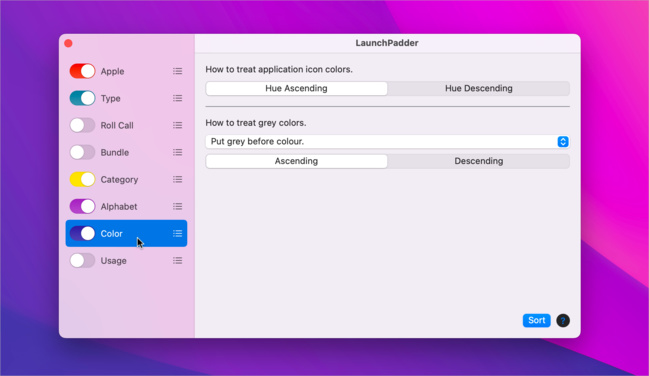Image resolution: width=649 pixels, height=376 pixels.
Task: Click the reorder handle icon beside Alphabet
Action: 178,206
